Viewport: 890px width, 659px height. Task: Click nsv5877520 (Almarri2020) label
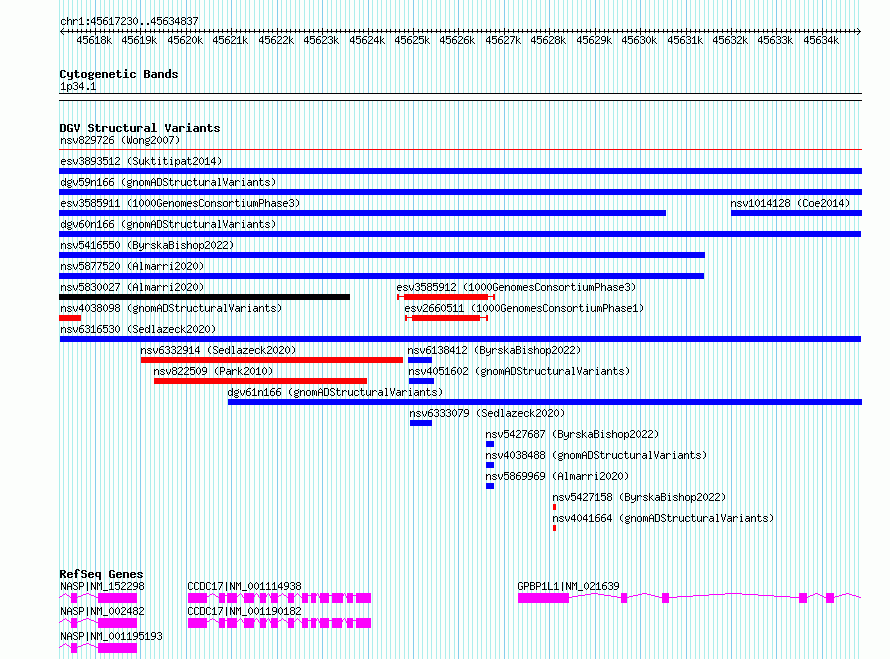click(132, 266)
